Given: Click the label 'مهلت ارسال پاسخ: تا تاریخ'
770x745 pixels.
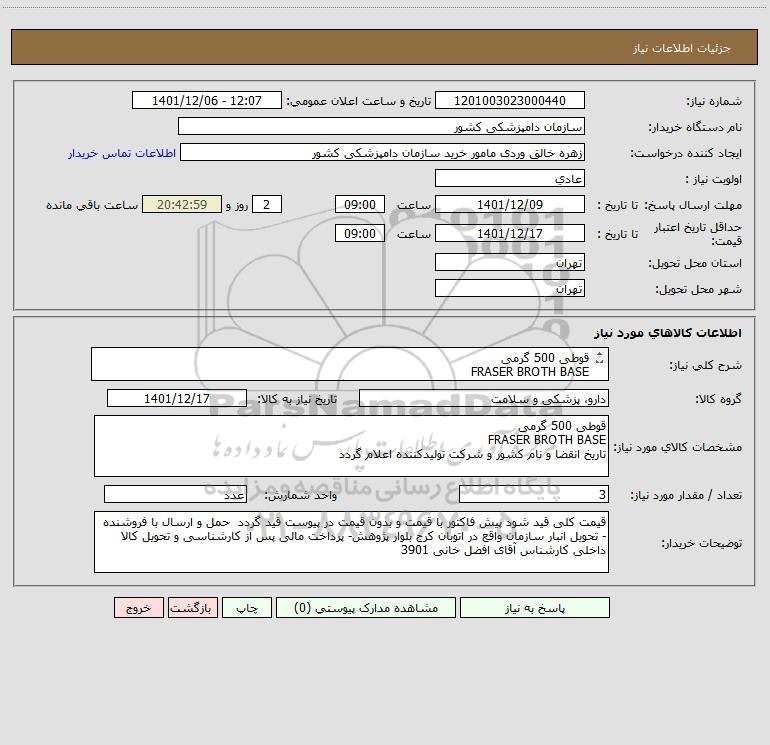Looking at the screenshot, I should coord(669,205).
